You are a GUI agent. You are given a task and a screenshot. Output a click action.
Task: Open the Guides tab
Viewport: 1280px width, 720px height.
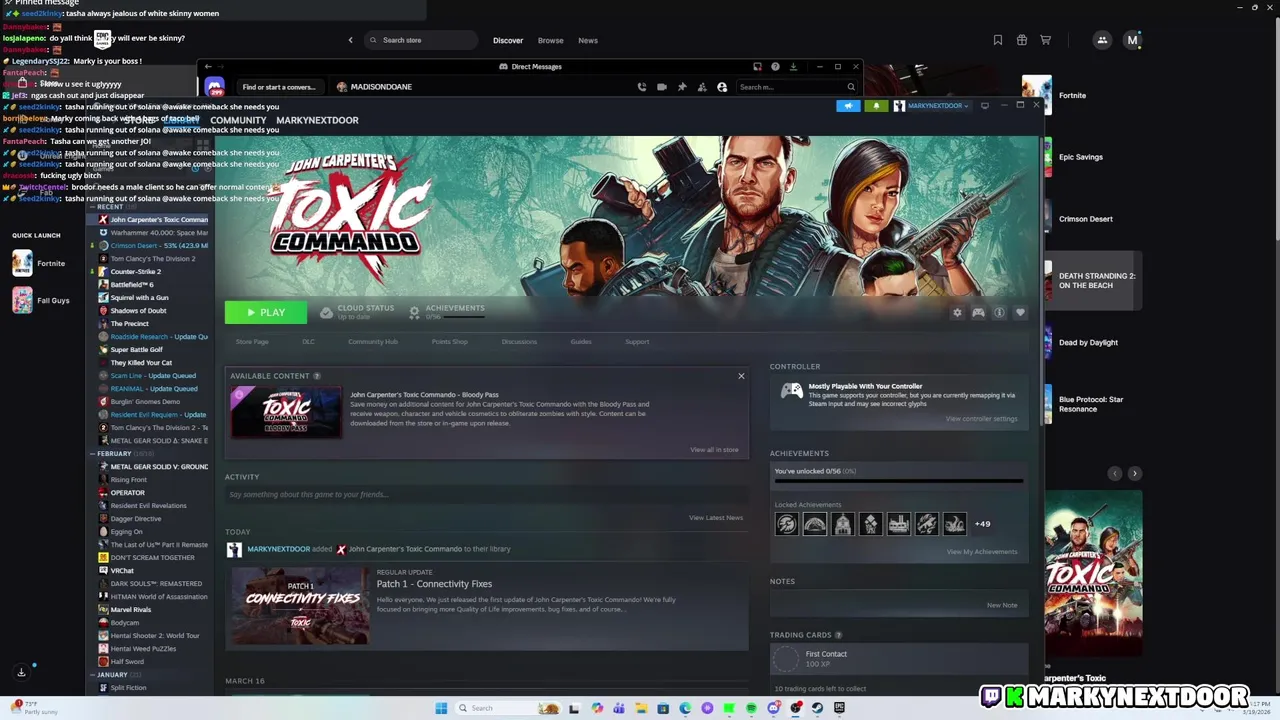581,342
